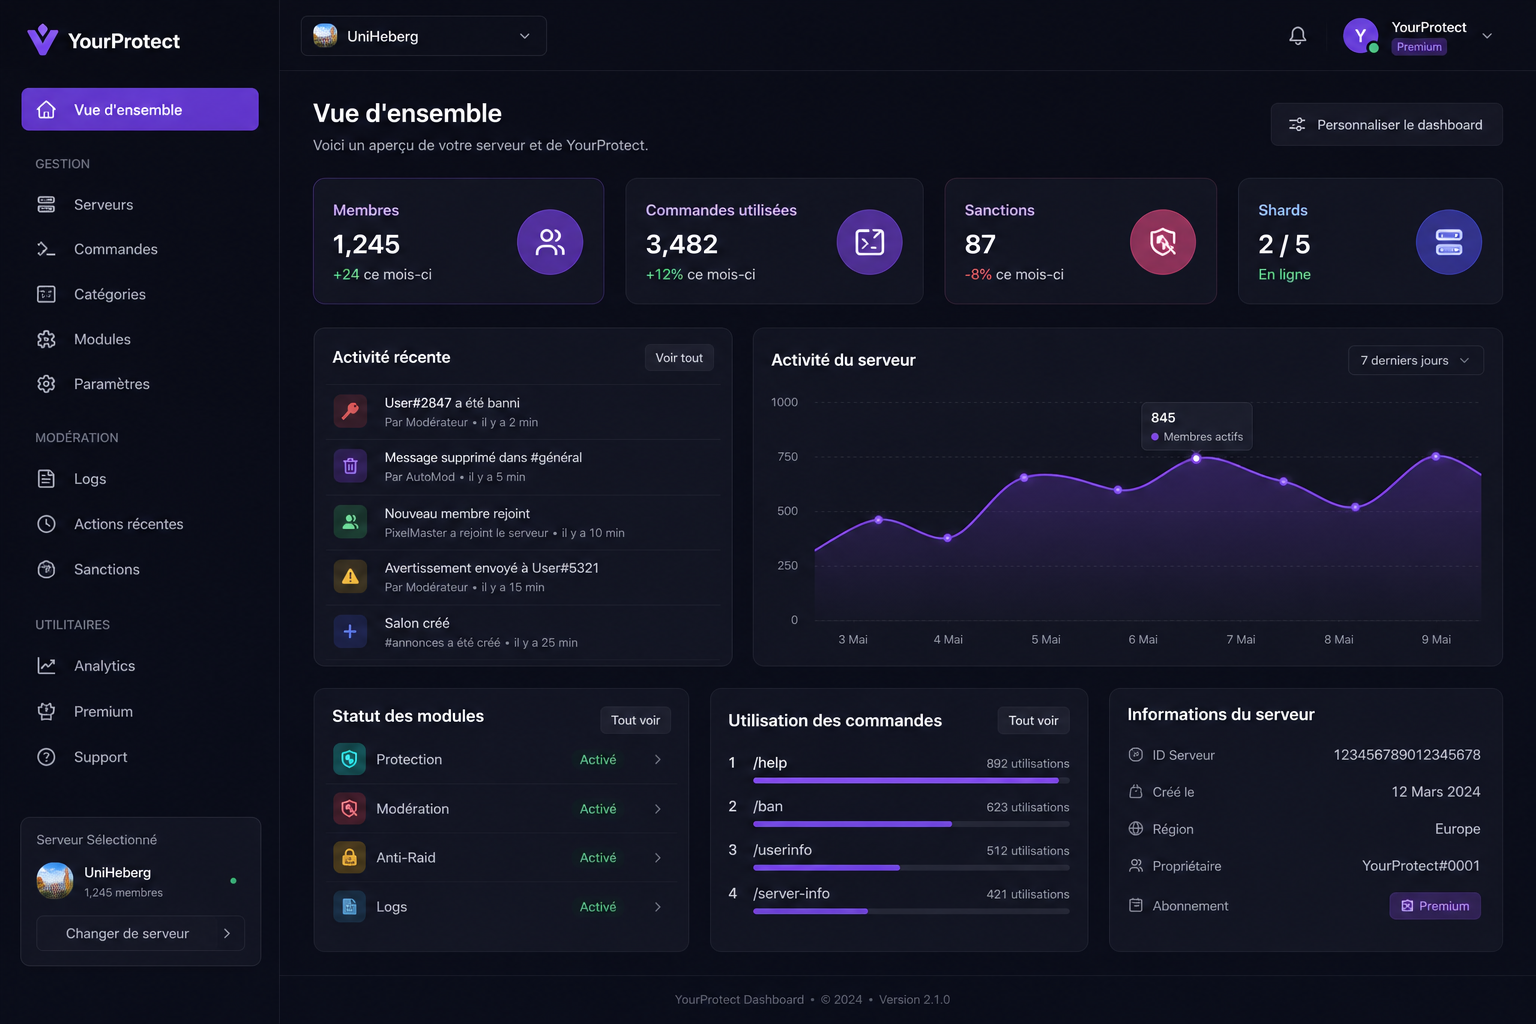
Task: Click the YourProtect logo icon
Action: pos(42,40)
